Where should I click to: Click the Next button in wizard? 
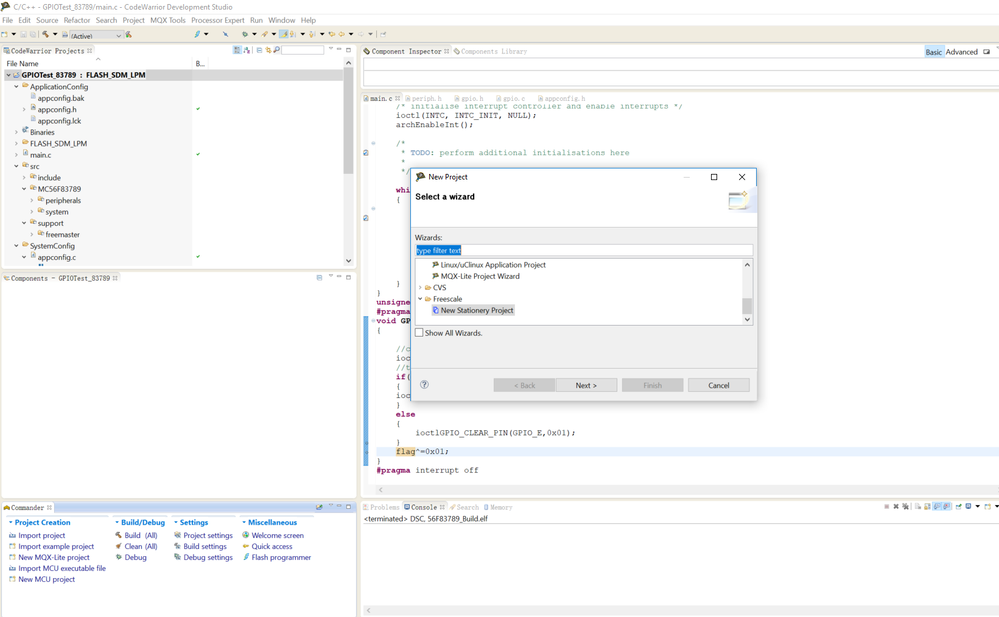(x=586, y=385)
